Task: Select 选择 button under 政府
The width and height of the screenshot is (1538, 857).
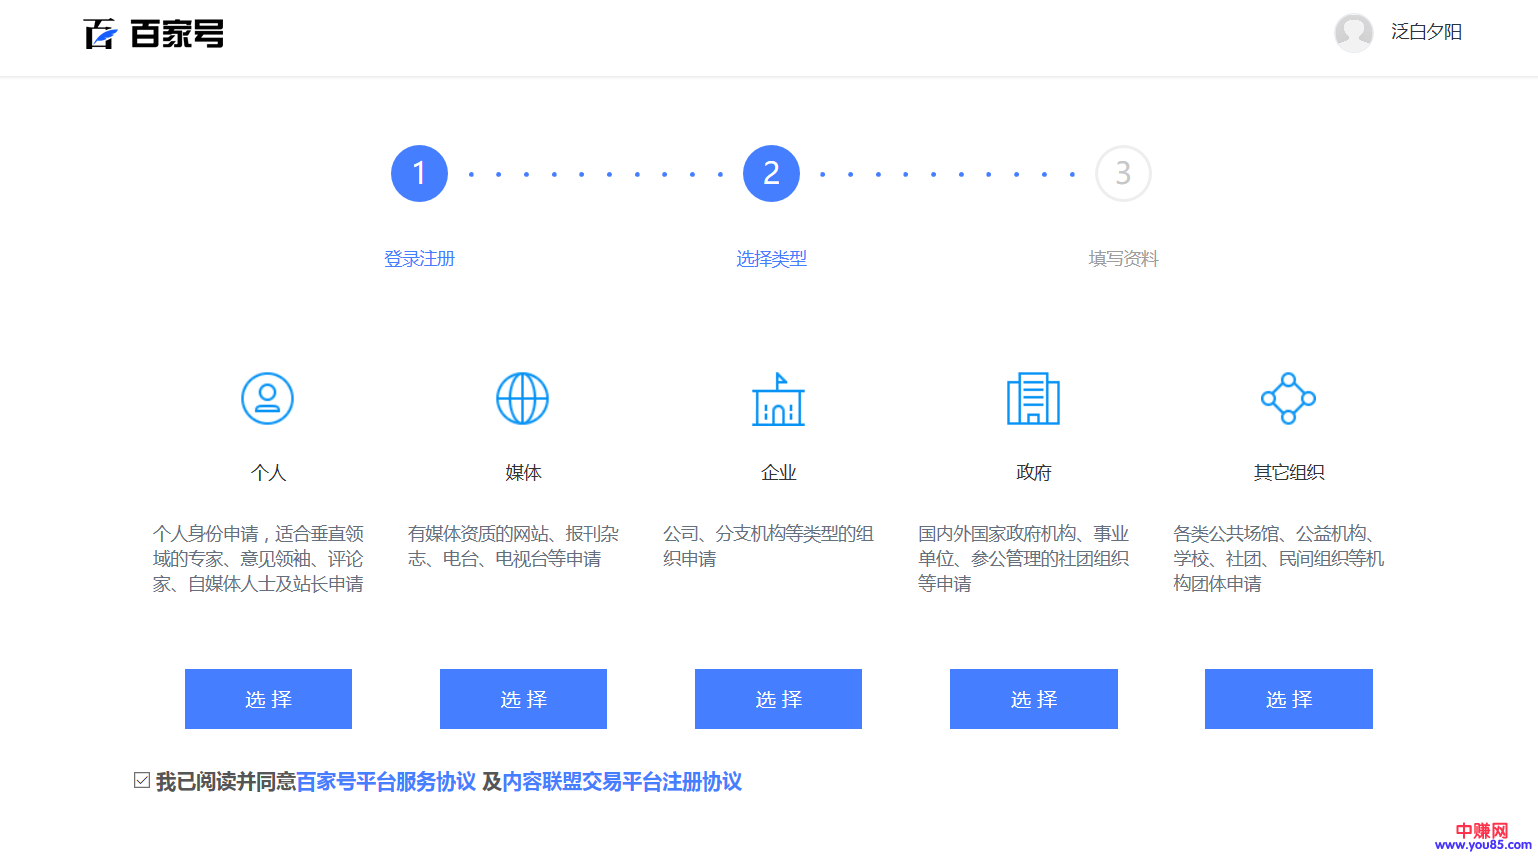Action: [1033, 699]
